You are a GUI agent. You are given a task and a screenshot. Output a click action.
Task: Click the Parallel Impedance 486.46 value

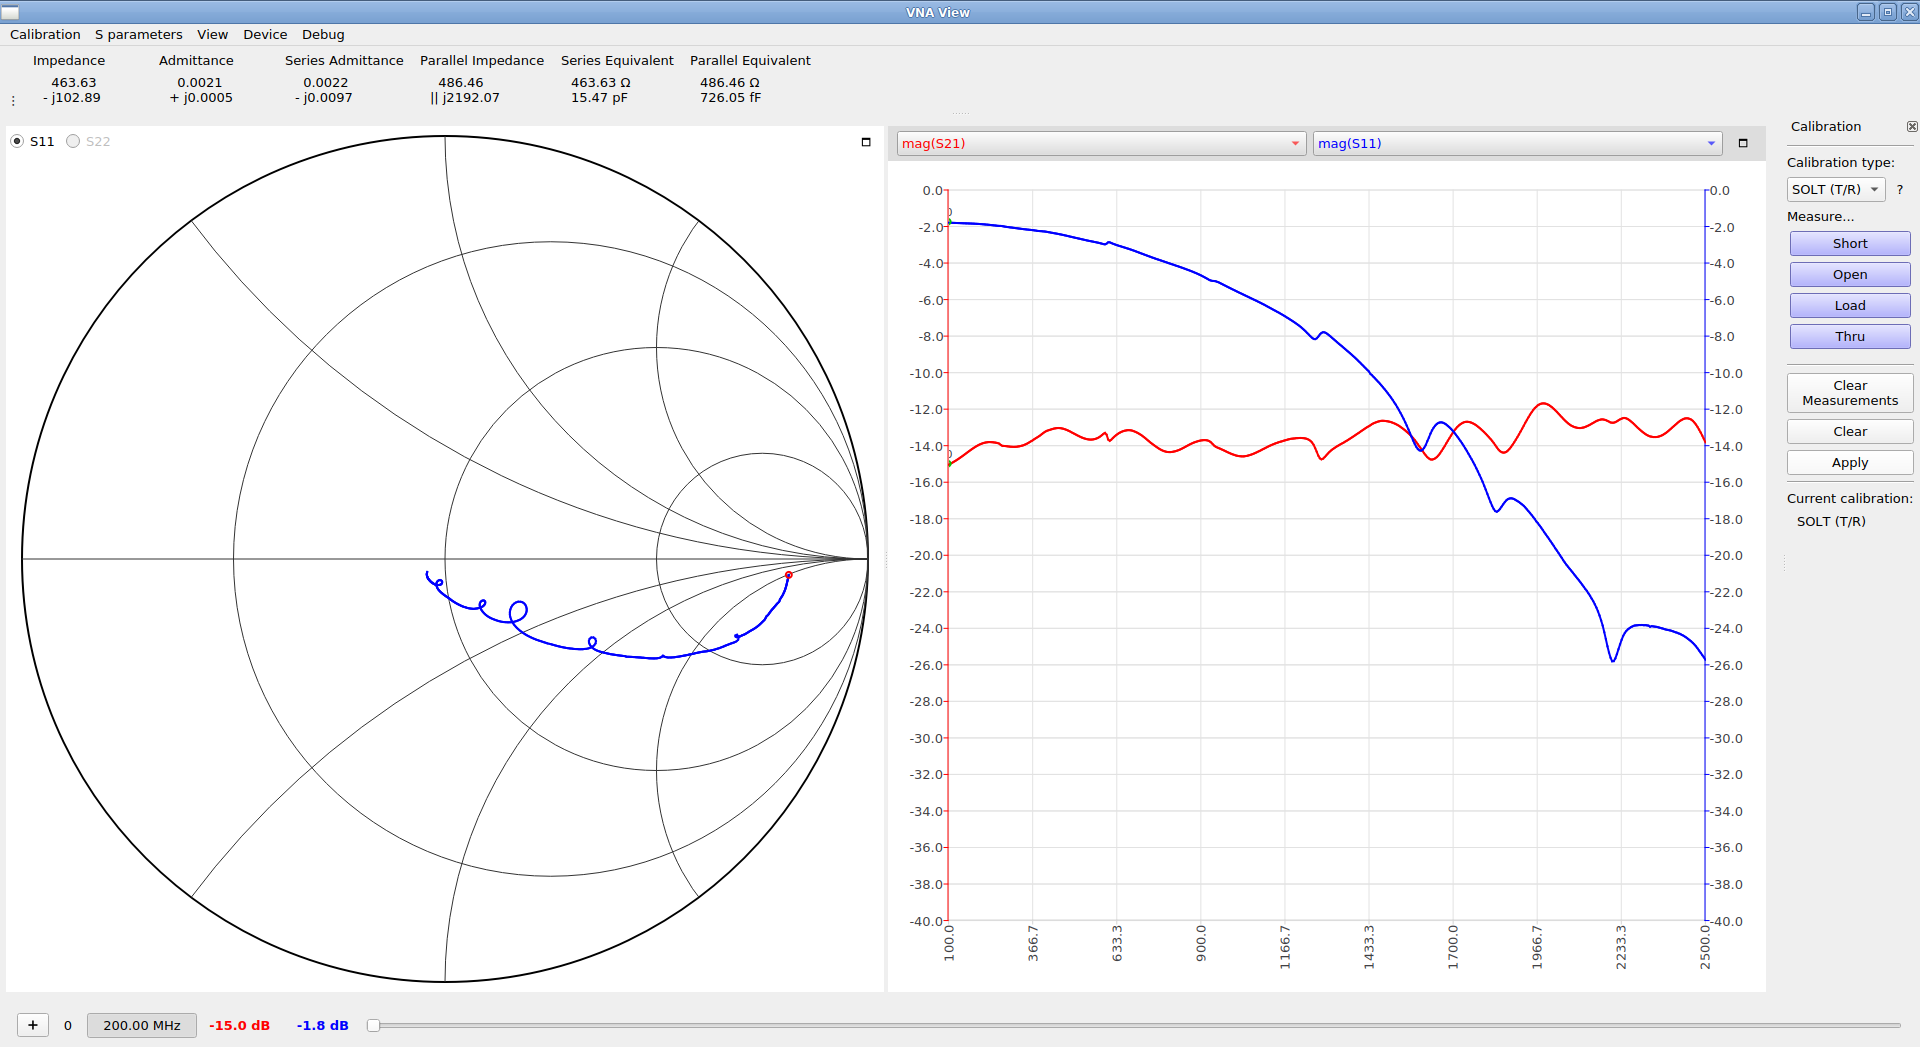click(461, 83)
